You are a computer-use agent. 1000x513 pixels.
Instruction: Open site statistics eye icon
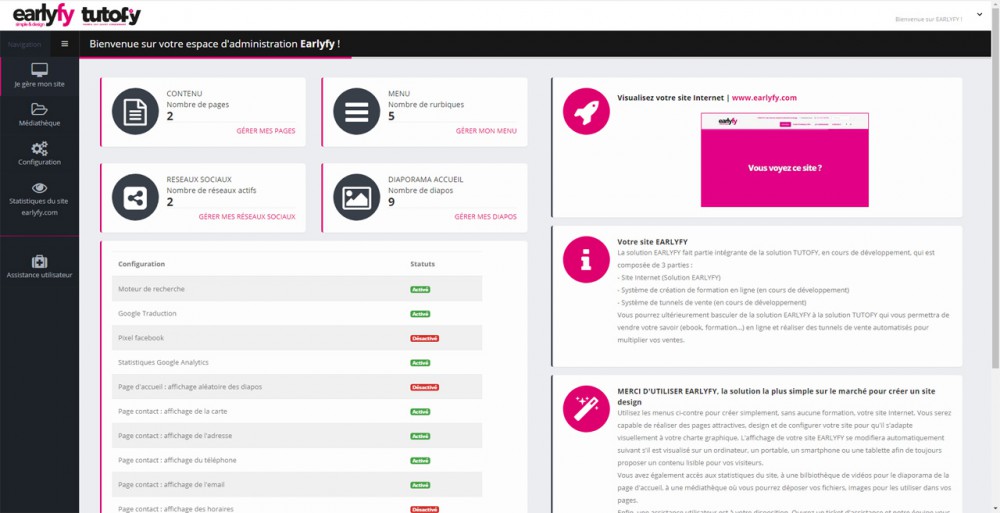(x=40, y=188)
